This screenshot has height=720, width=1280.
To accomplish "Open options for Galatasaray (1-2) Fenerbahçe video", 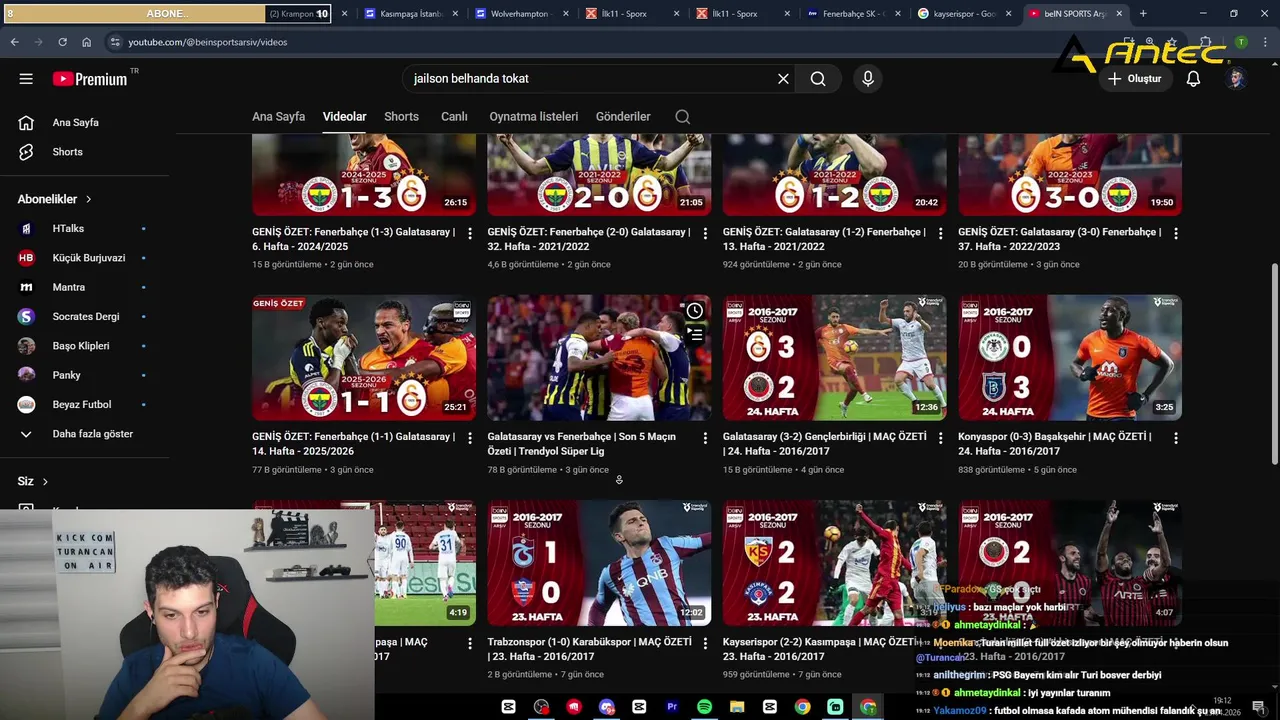I will 940,233.
